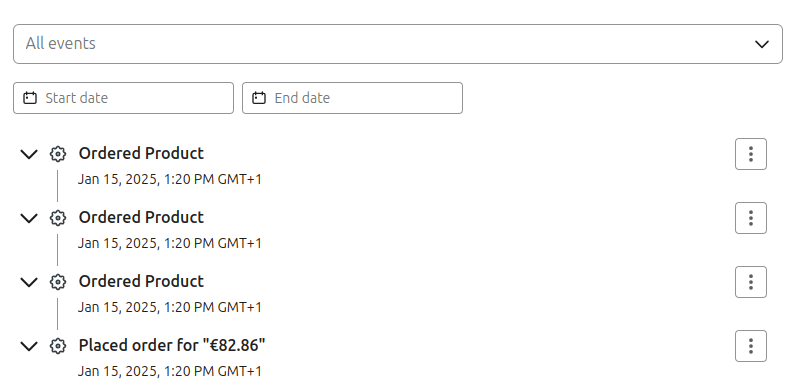Screen dimensions: 799x389
Task: Focus the End date field
Action: coord(352,98)
